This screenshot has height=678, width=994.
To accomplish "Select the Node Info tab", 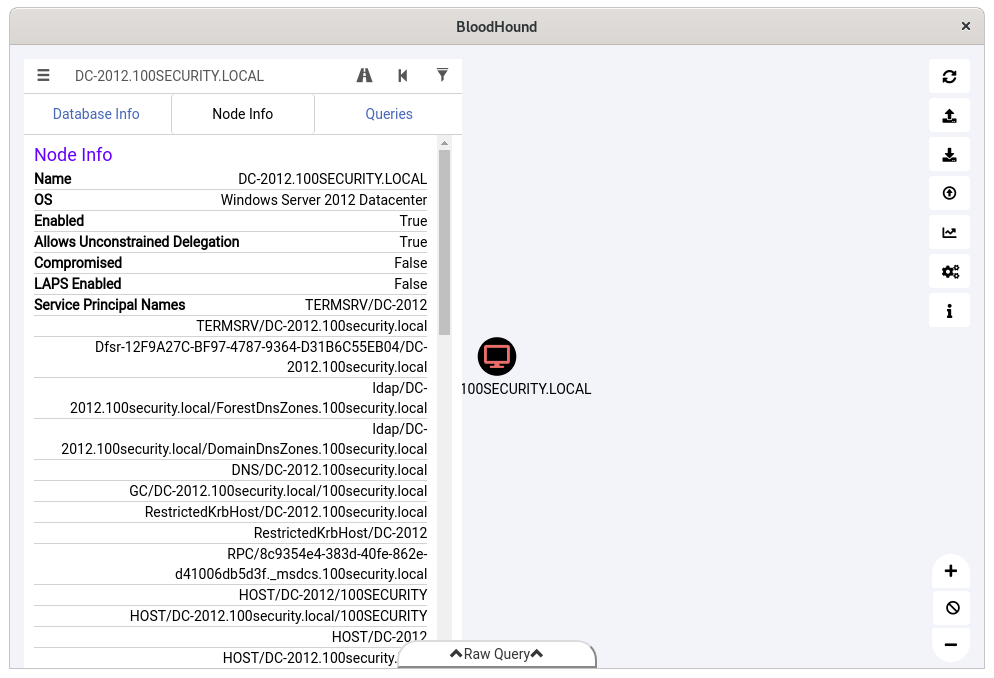I will pyautogui.click(x=243, y=114).
